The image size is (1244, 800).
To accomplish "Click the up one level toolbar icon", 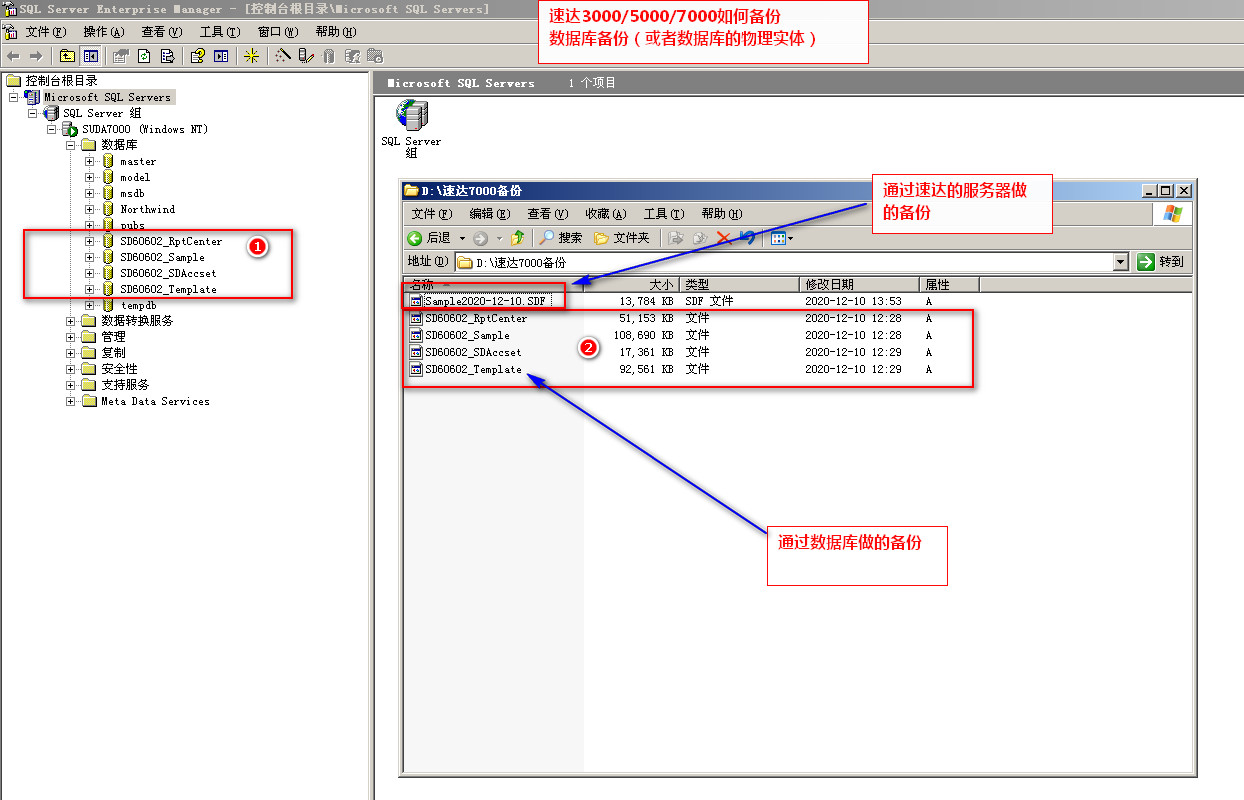I will point(67,56).
